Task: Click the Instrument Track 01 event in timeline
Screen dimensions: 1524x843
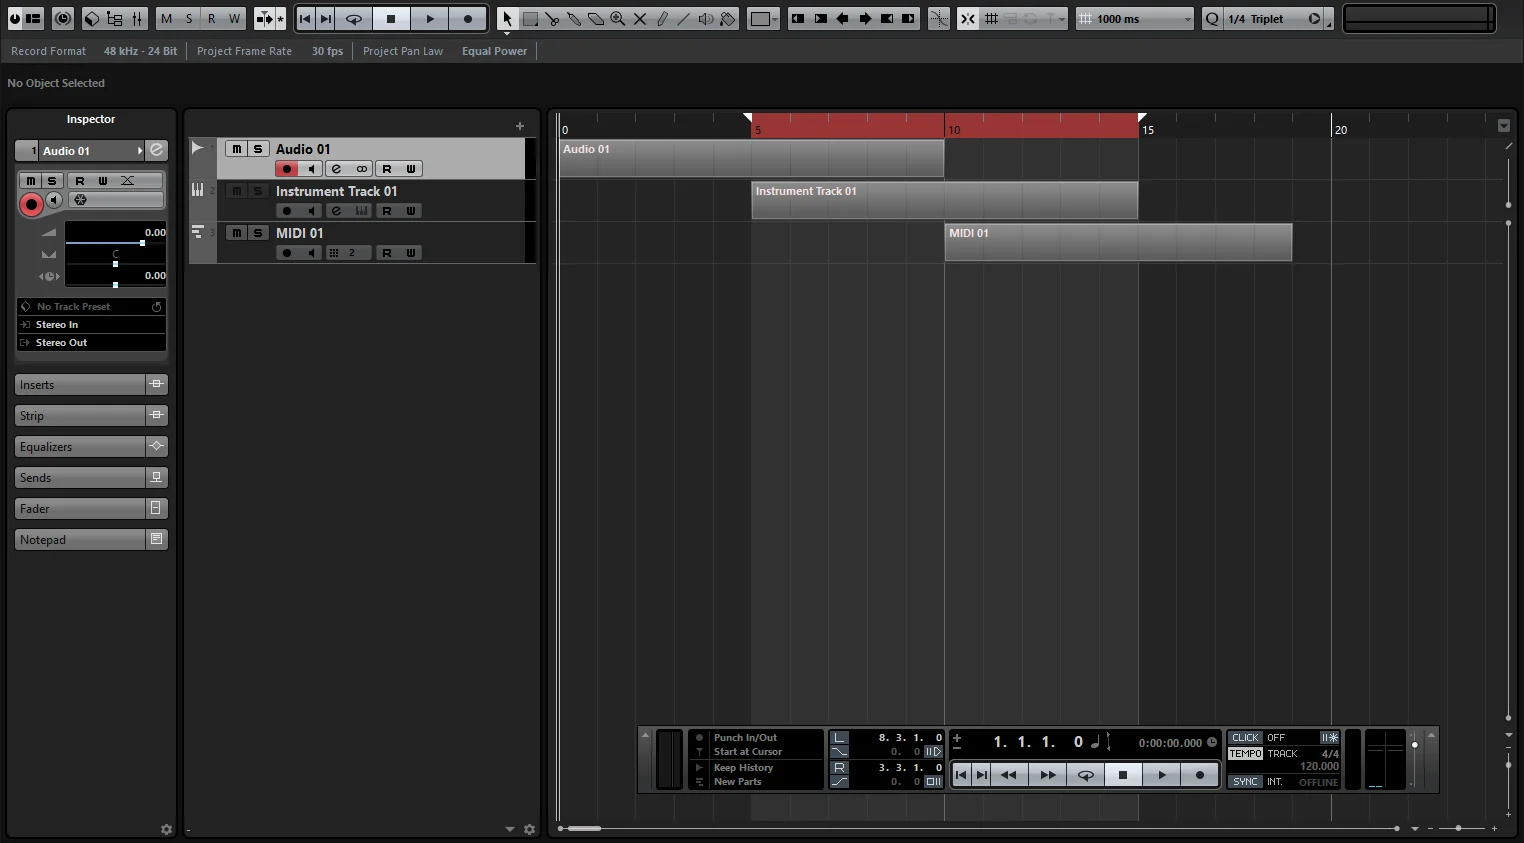Action: click(945, 200)
